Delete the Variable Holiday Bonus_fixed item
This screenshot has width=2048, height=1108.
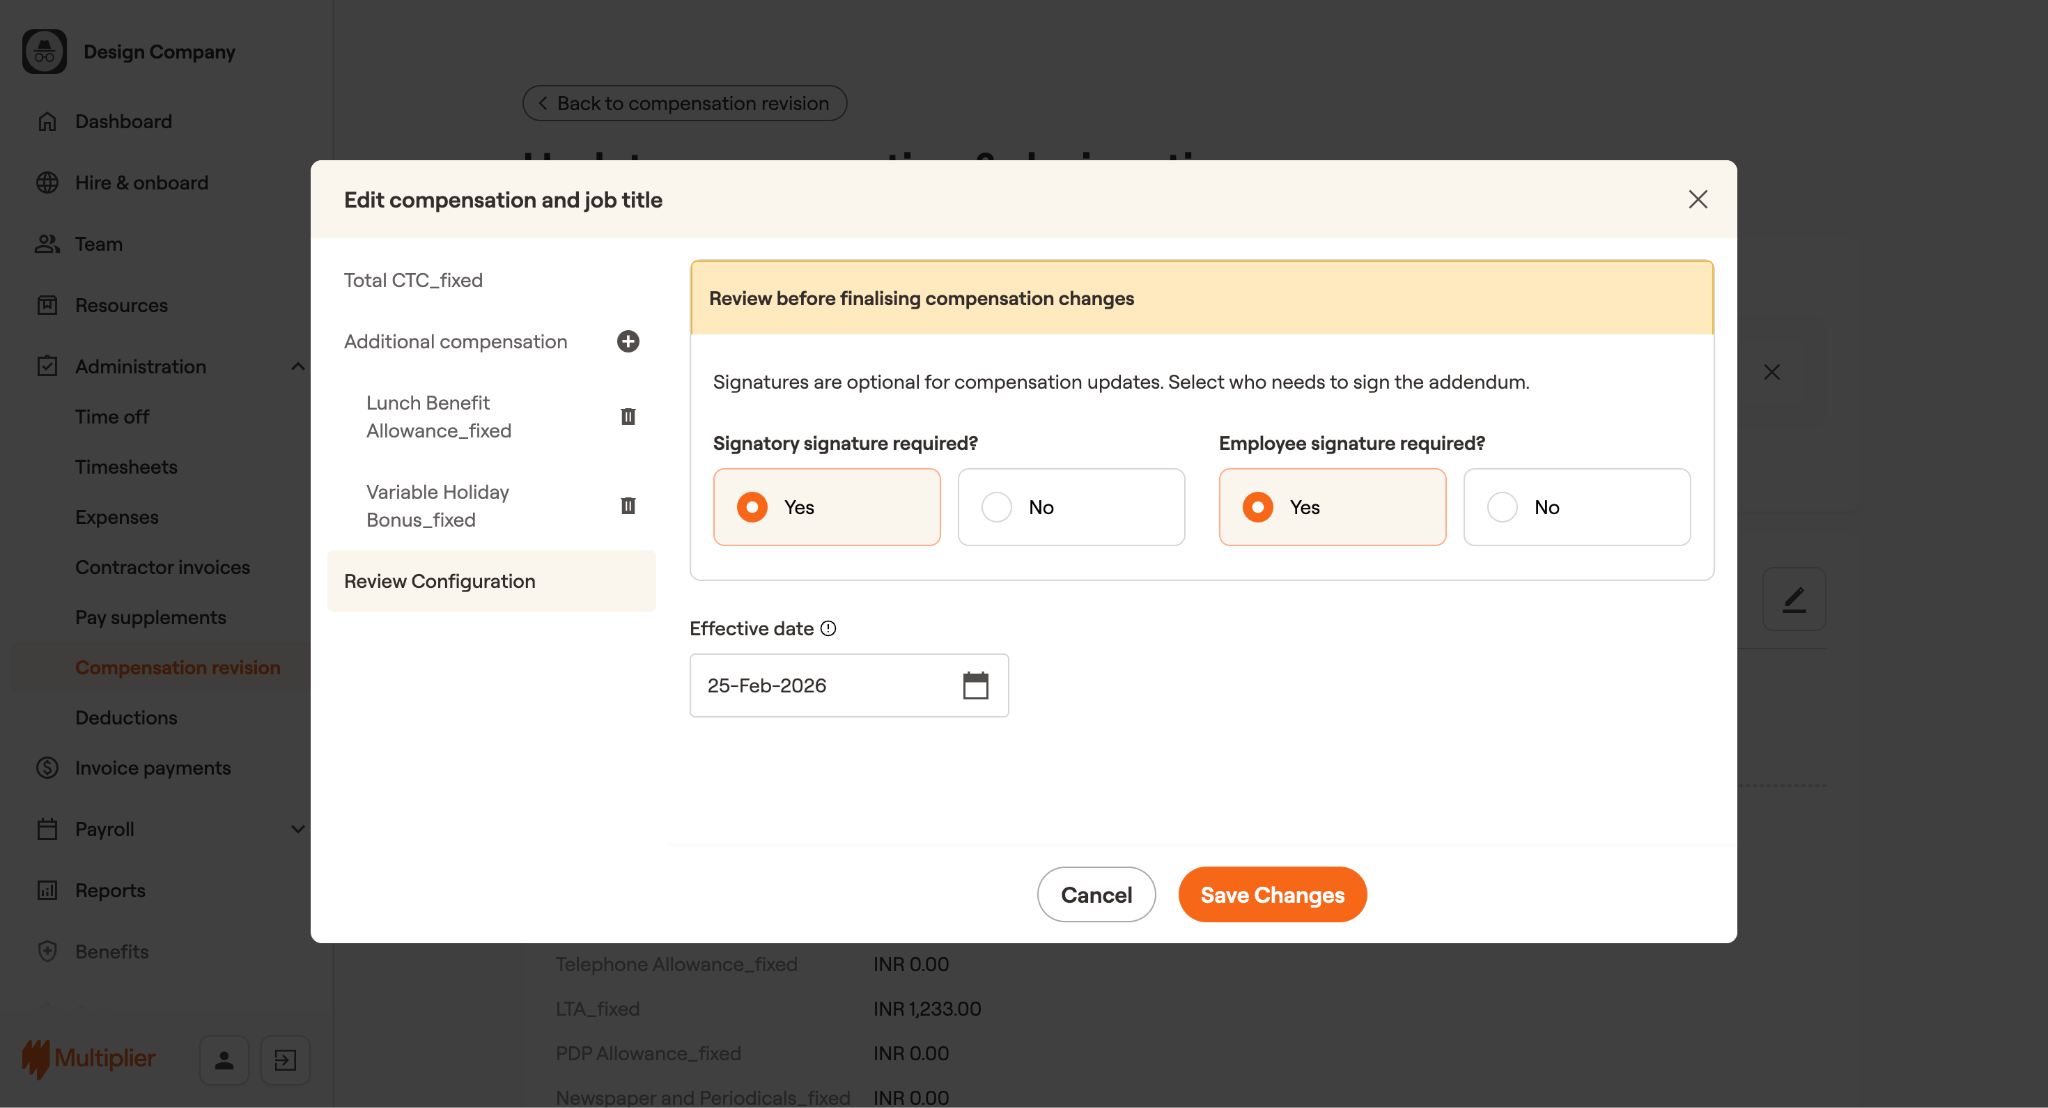pyautogui.click(x=628, y=506)
